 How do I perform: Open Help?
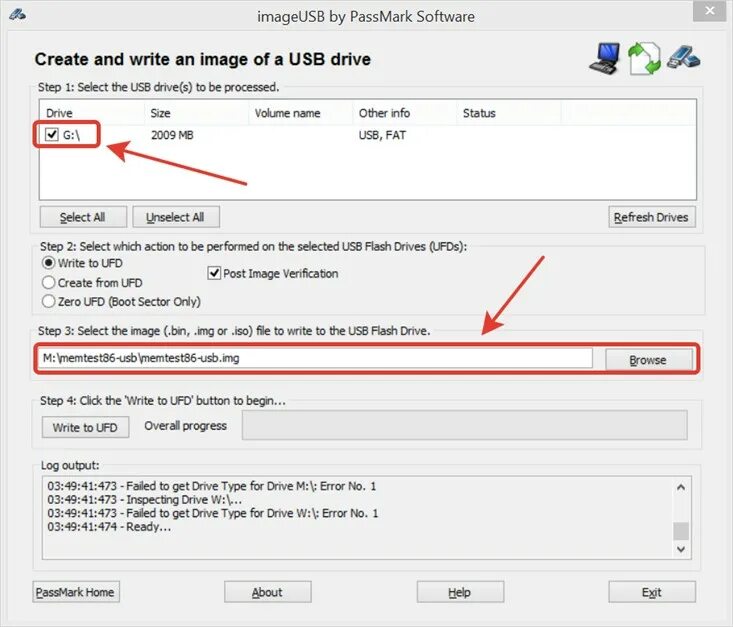tap(460, 592)
